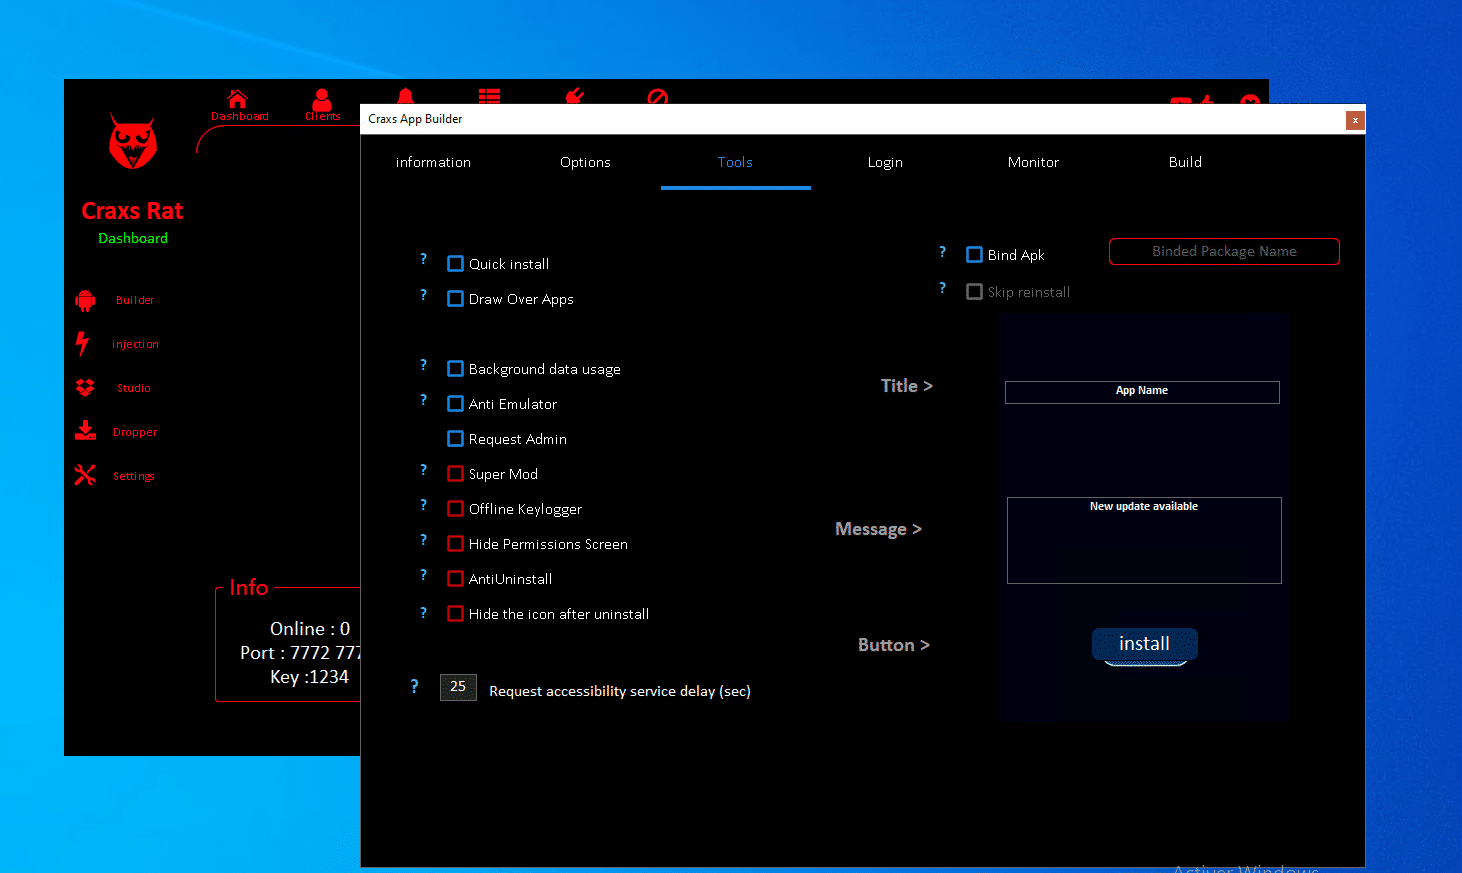
Task: Open Settings wrench icon in sidebar
Action: point(85,476)
